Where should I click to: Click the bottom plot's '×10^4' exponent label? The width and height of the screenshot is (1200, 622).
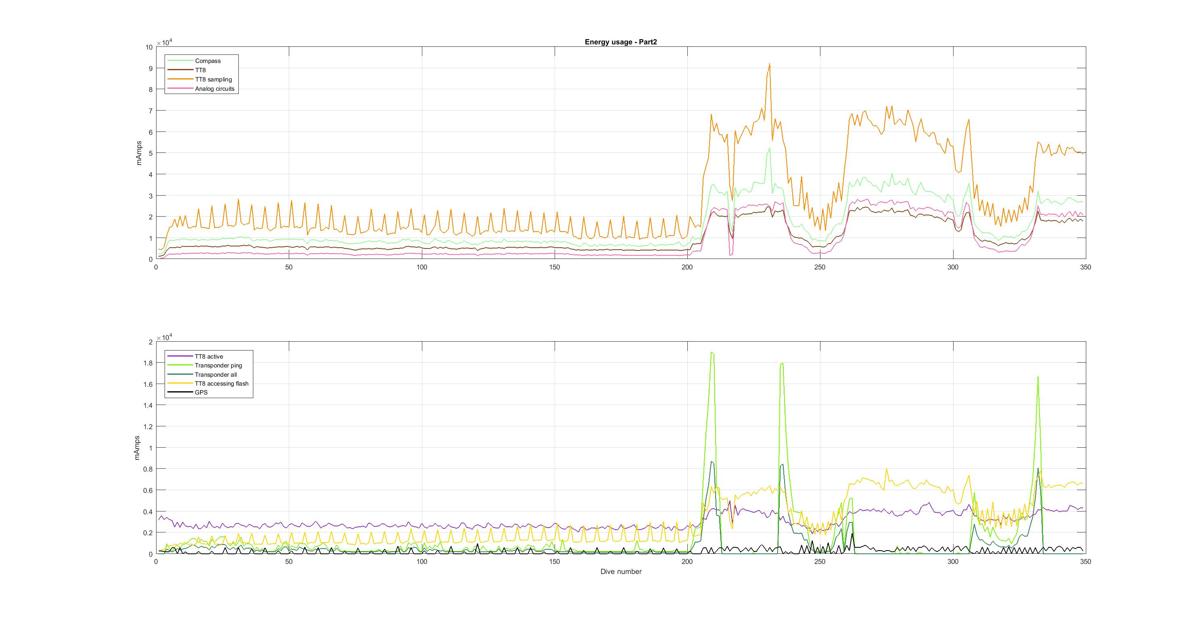165,336
